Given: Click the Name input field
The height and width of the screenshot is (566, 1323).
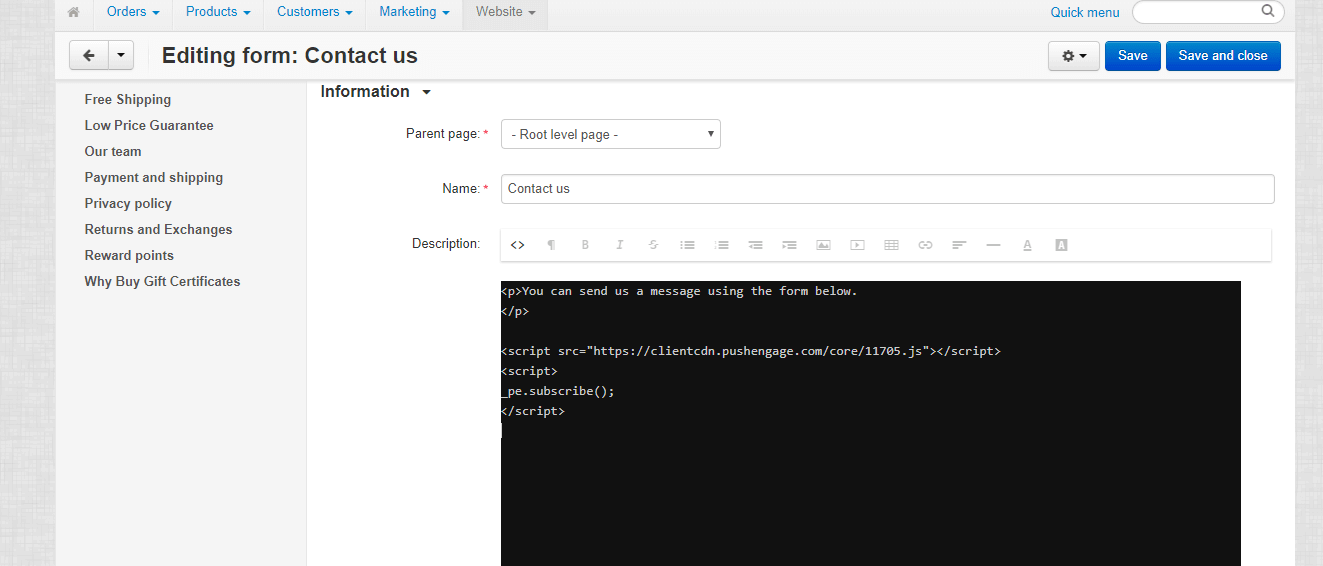Looking at the screenshot, I should (x=887, y=189).
